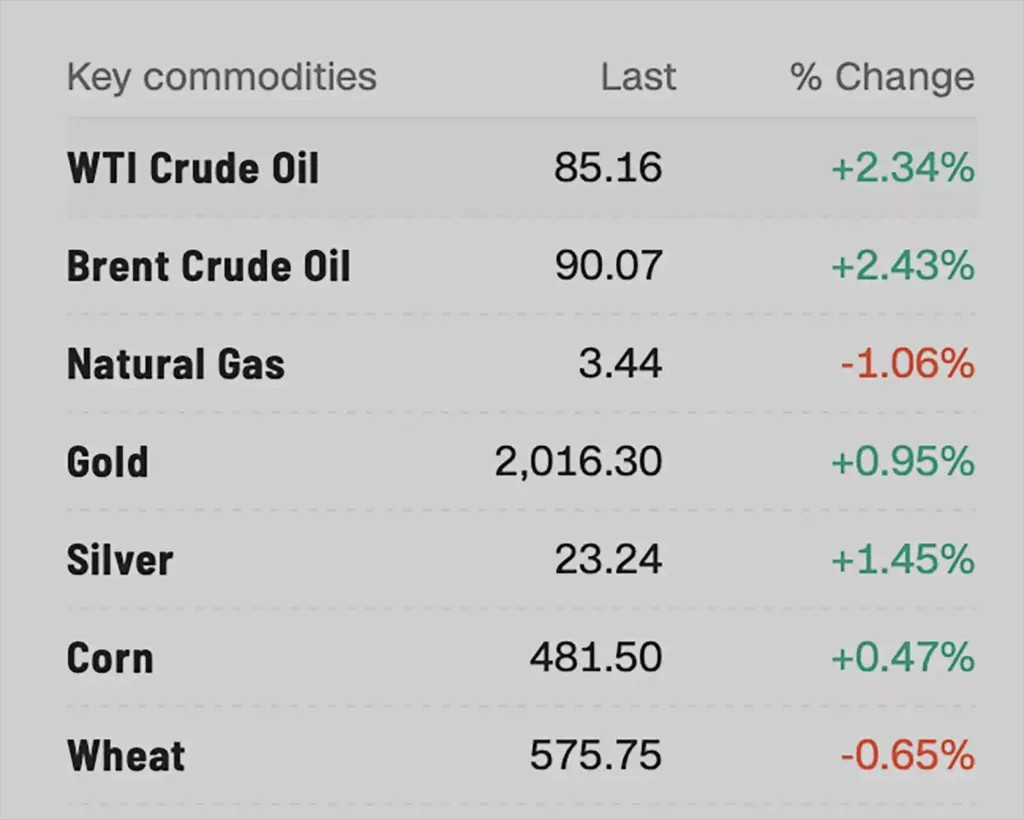Click the % Change column header
This screenshot has height=820, width=1024.
click(x=882, y=77)
